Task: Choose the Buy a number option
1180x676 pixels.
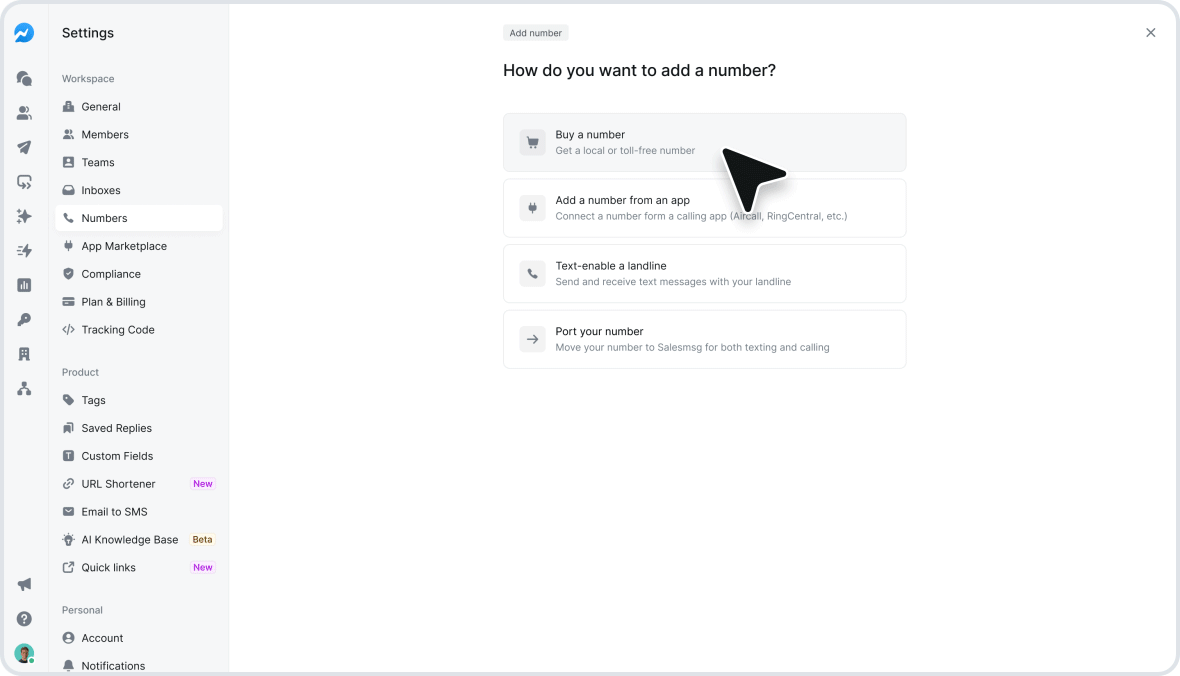Action: click(x=704, y=141)
